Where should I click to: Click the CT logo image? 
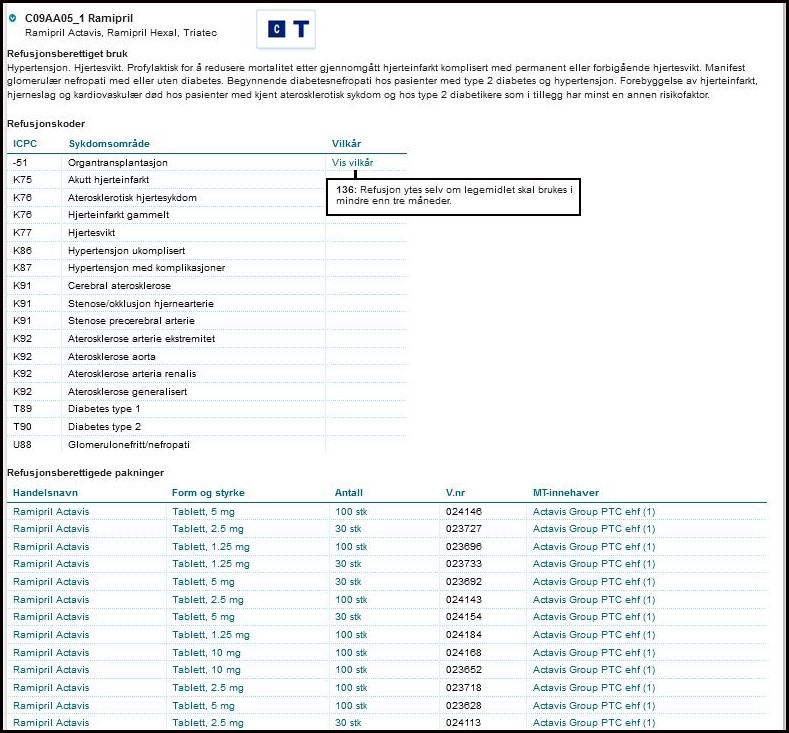pos(286,30)
